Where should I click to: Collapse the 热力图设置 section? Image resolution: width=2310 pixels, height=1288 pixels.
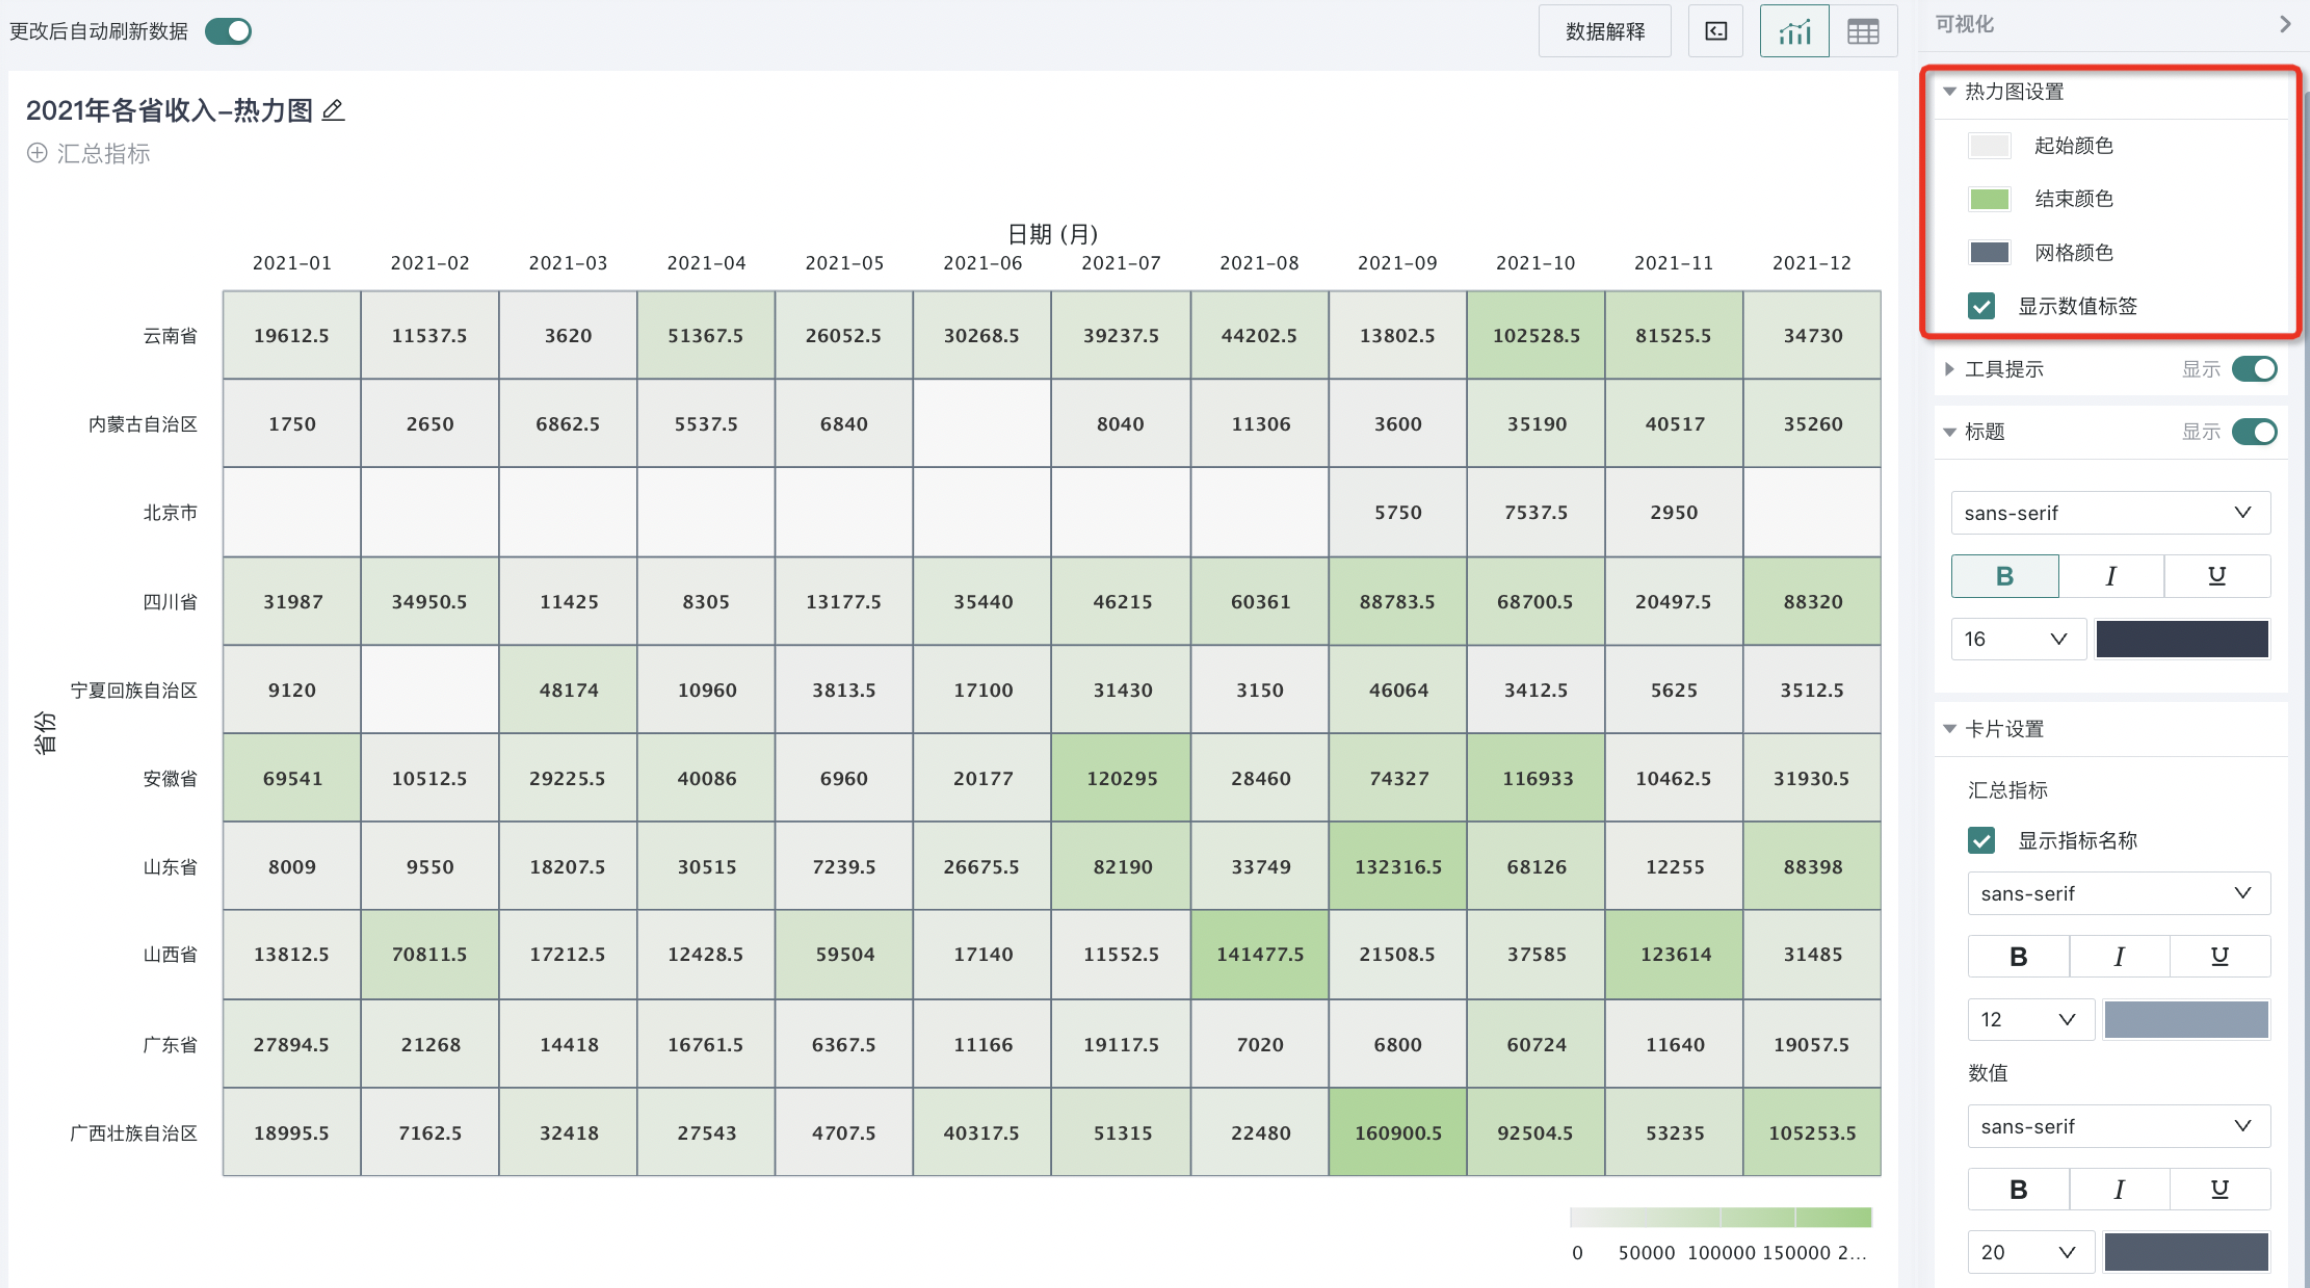(1949, 91)
